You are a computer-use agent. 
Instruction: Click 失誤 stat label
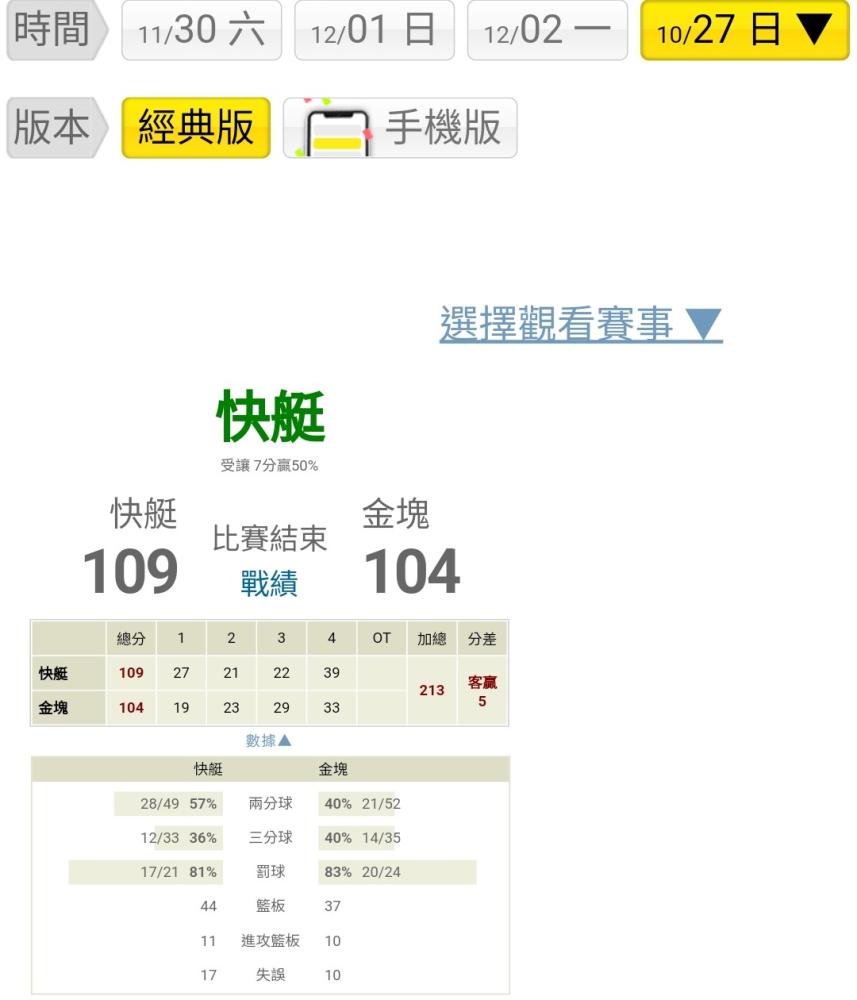[x=270, y=974]
